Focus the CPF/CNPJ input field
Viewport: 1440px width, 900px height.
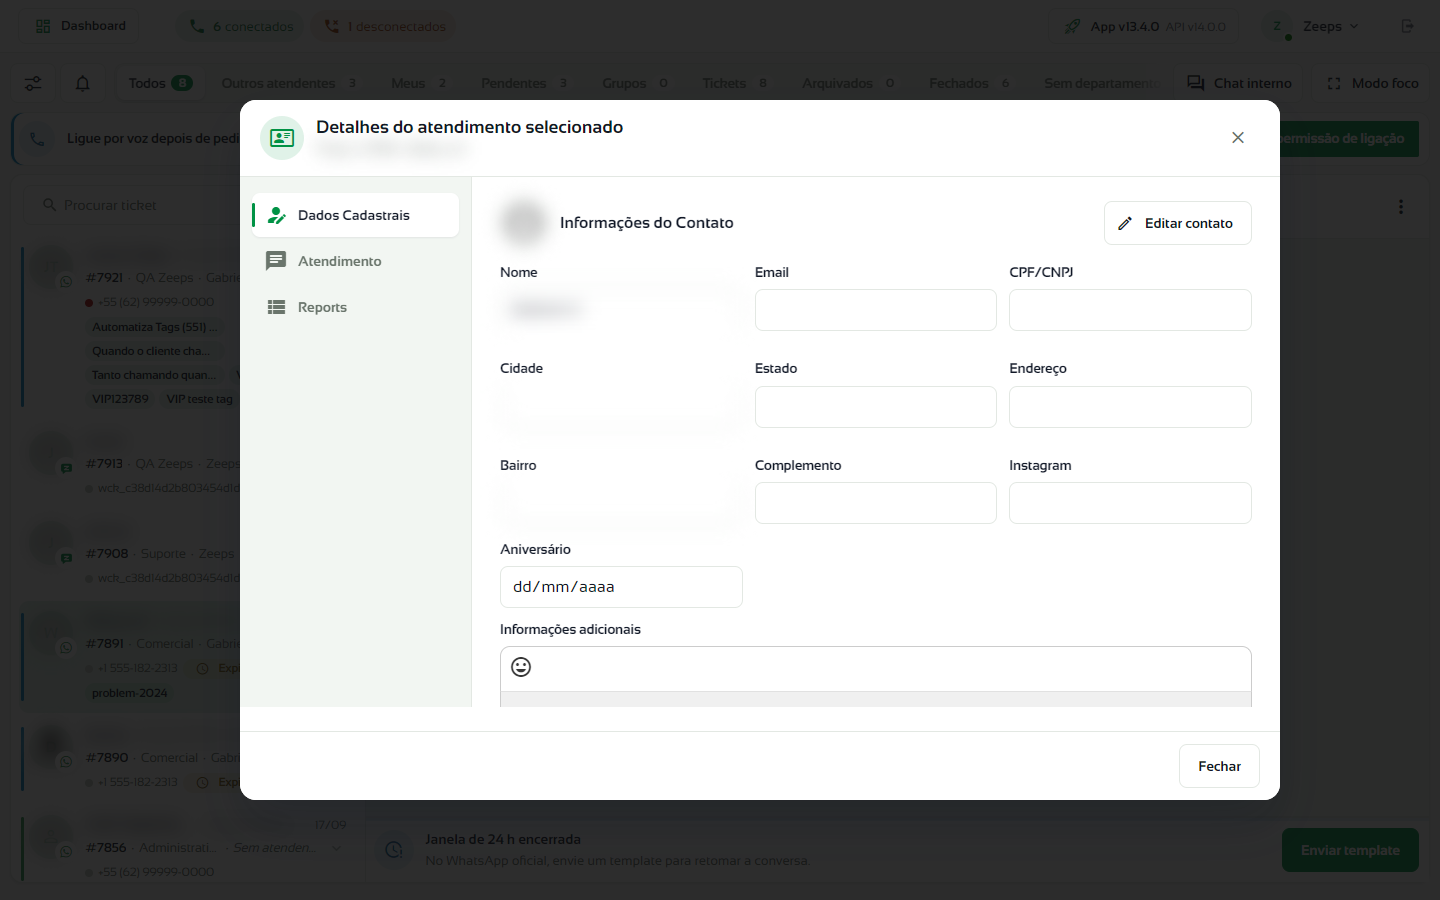click(1130, 310)
